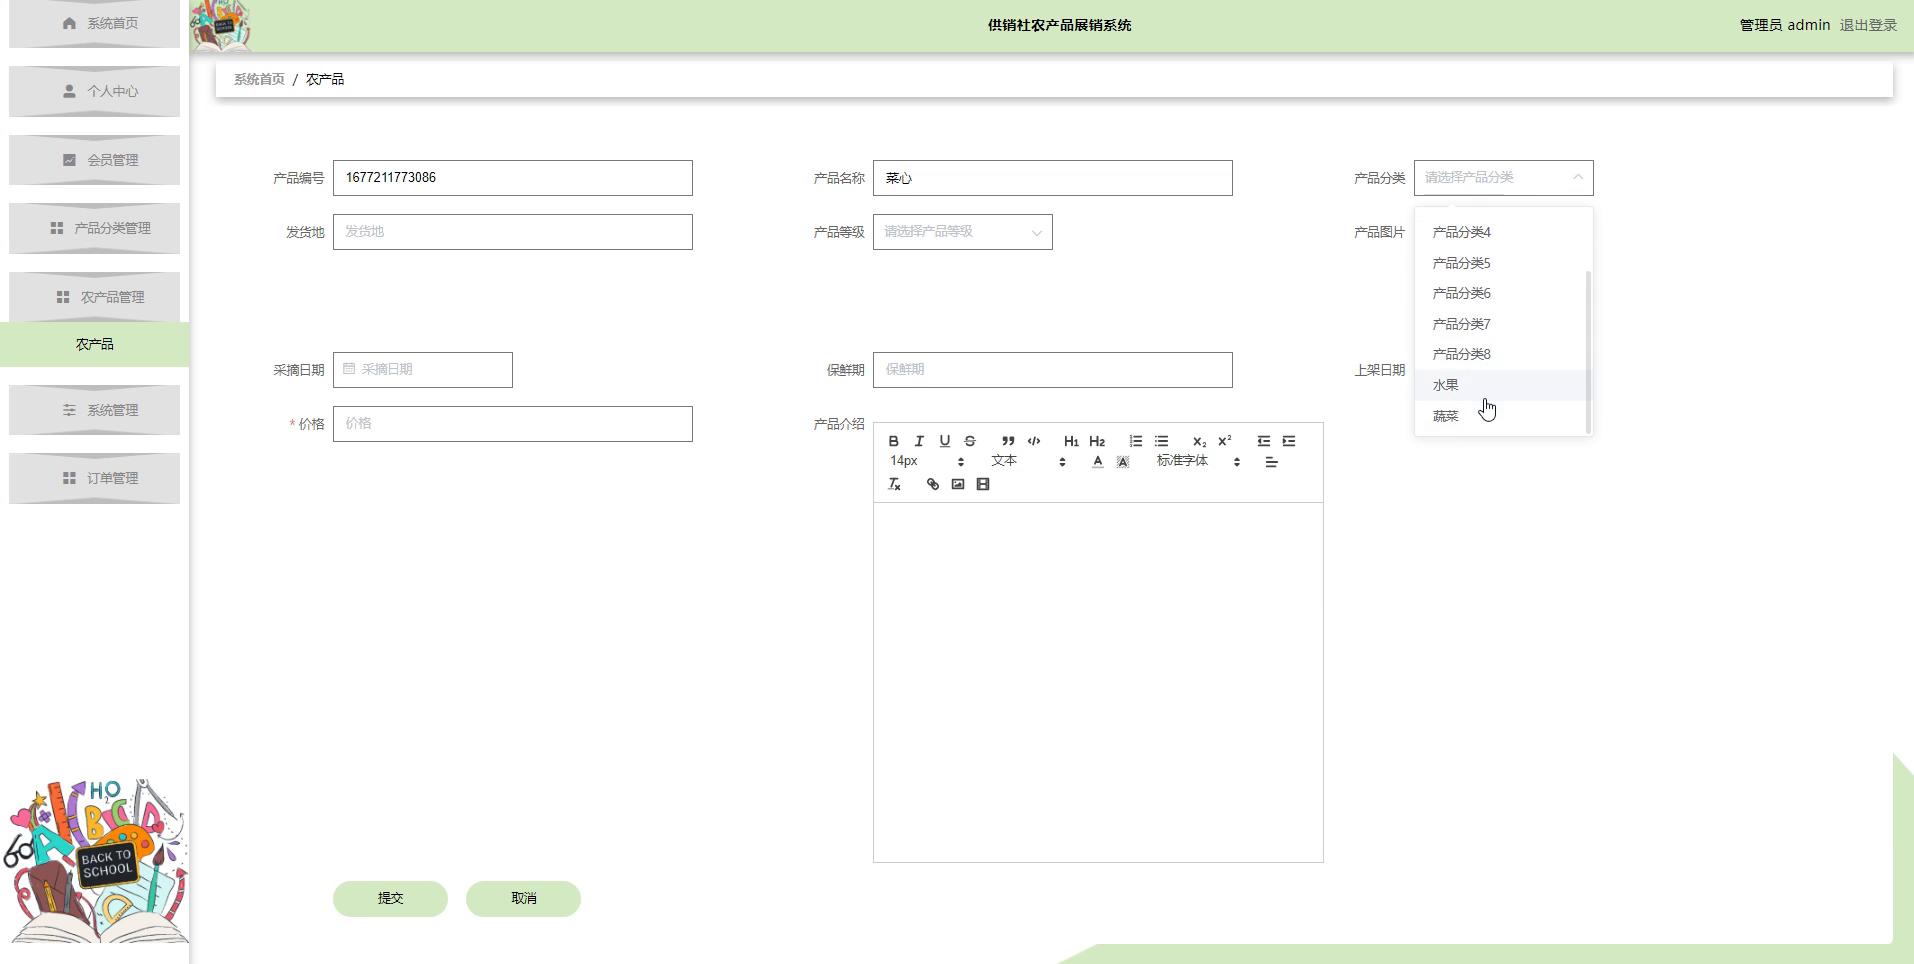Expand the 农产品管理 sidebar menu
The height and width of the screenshot is (964, 1914).
pos(95,297)
